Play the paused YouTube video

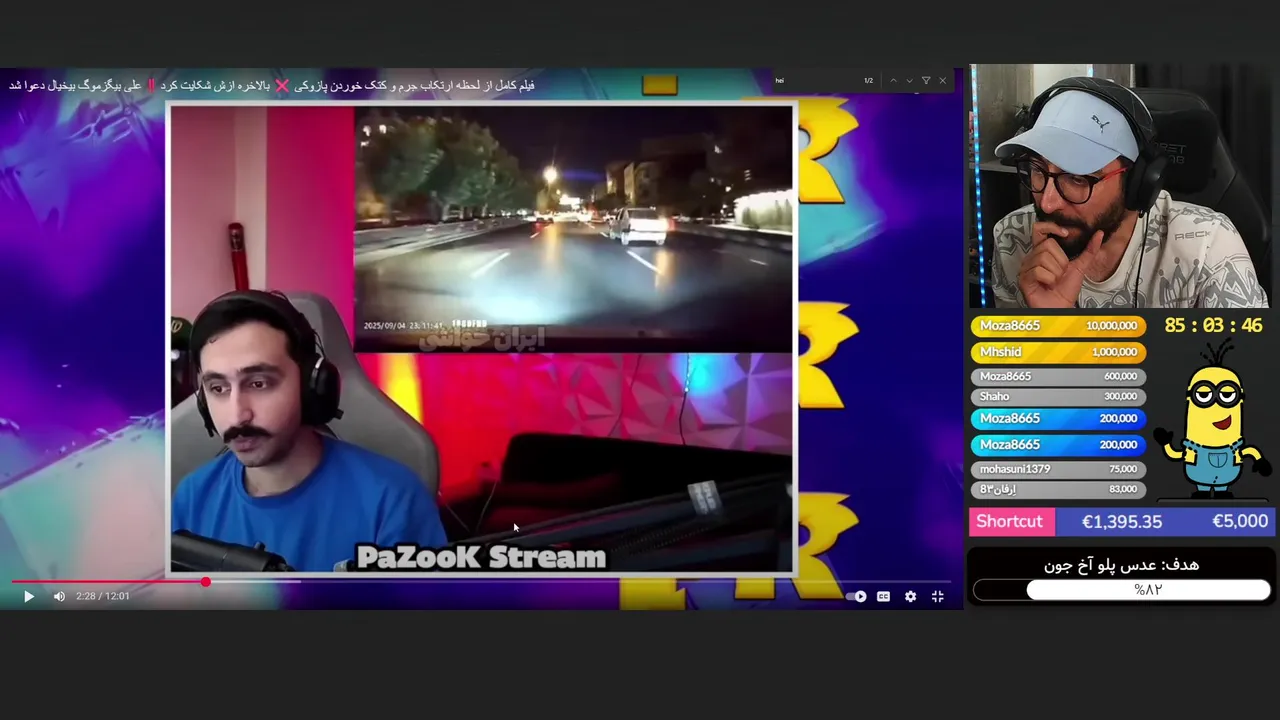tap(29, 596)
